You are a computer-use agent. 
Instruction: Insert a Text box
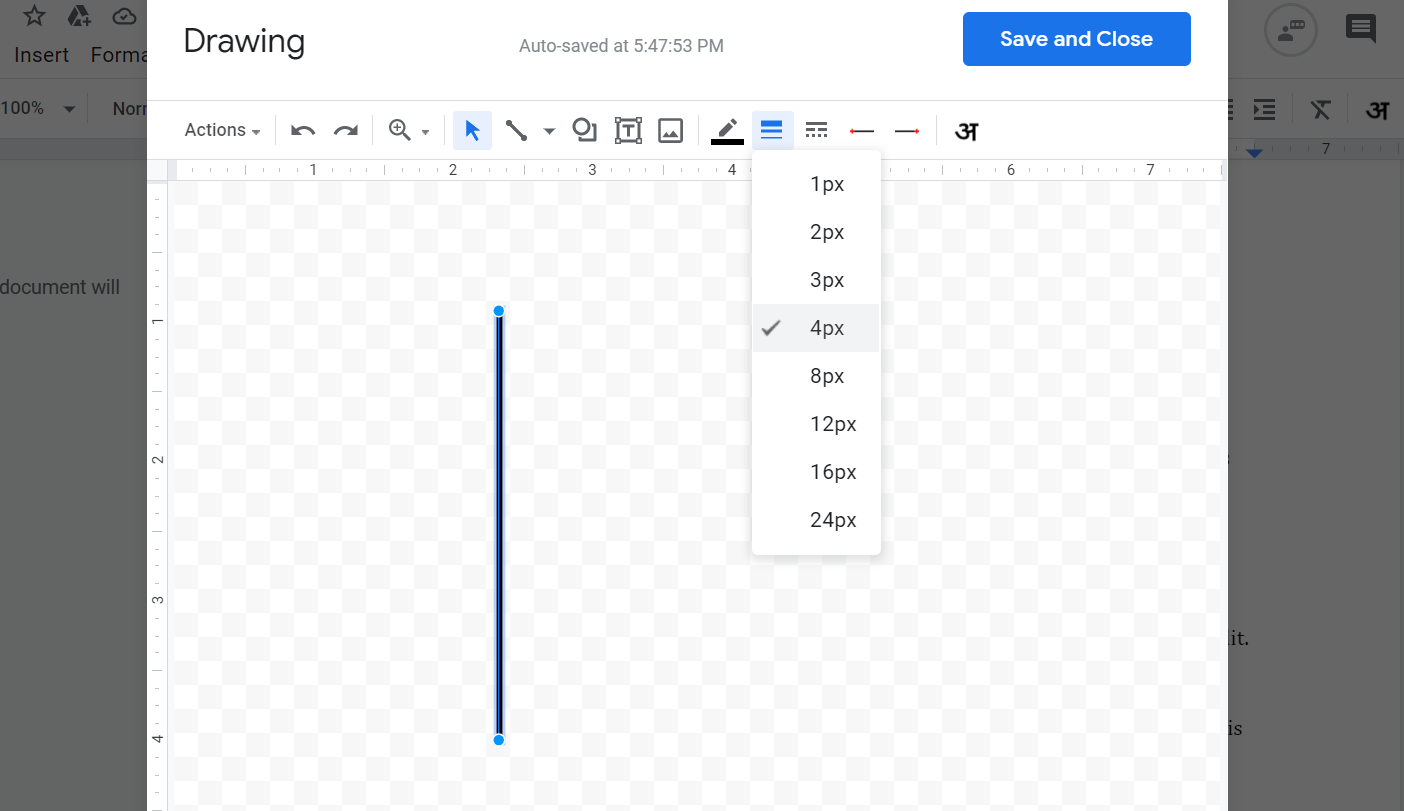[x=628, y=130]
